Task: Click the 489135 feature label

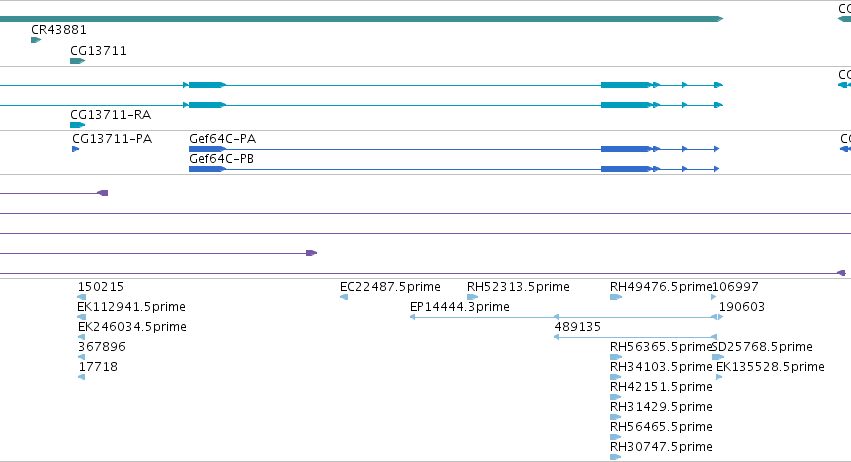Action: (577, 327)
